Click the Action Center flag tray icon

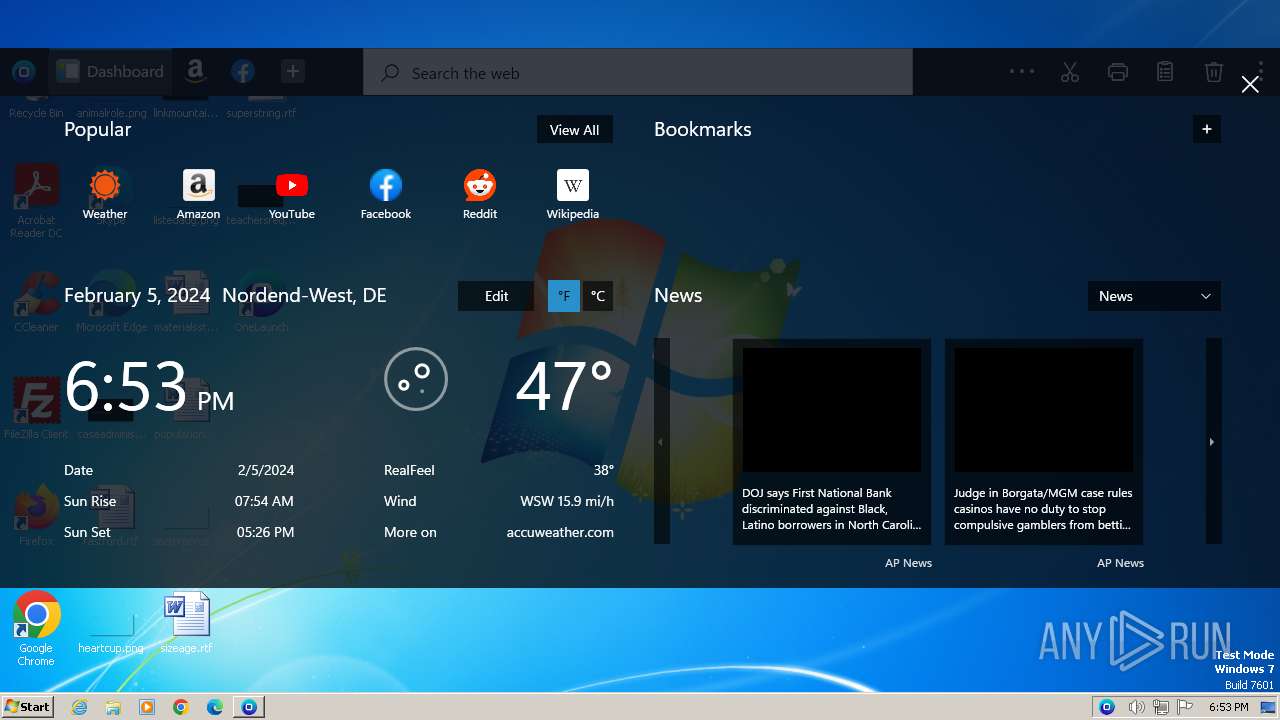1185,707
